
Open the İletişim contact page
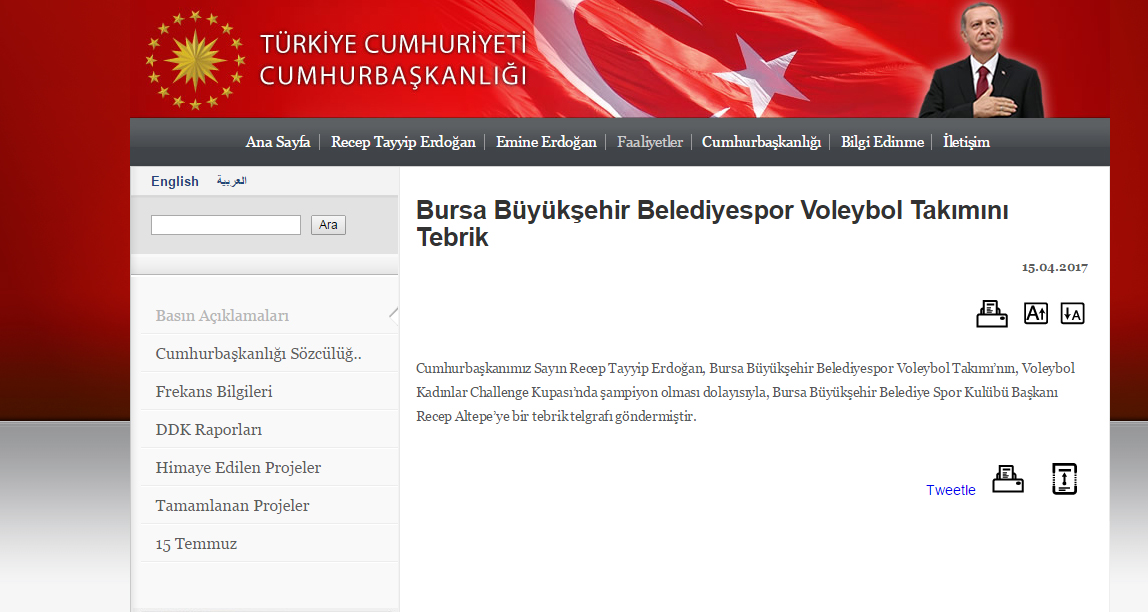tap(966, 142)
